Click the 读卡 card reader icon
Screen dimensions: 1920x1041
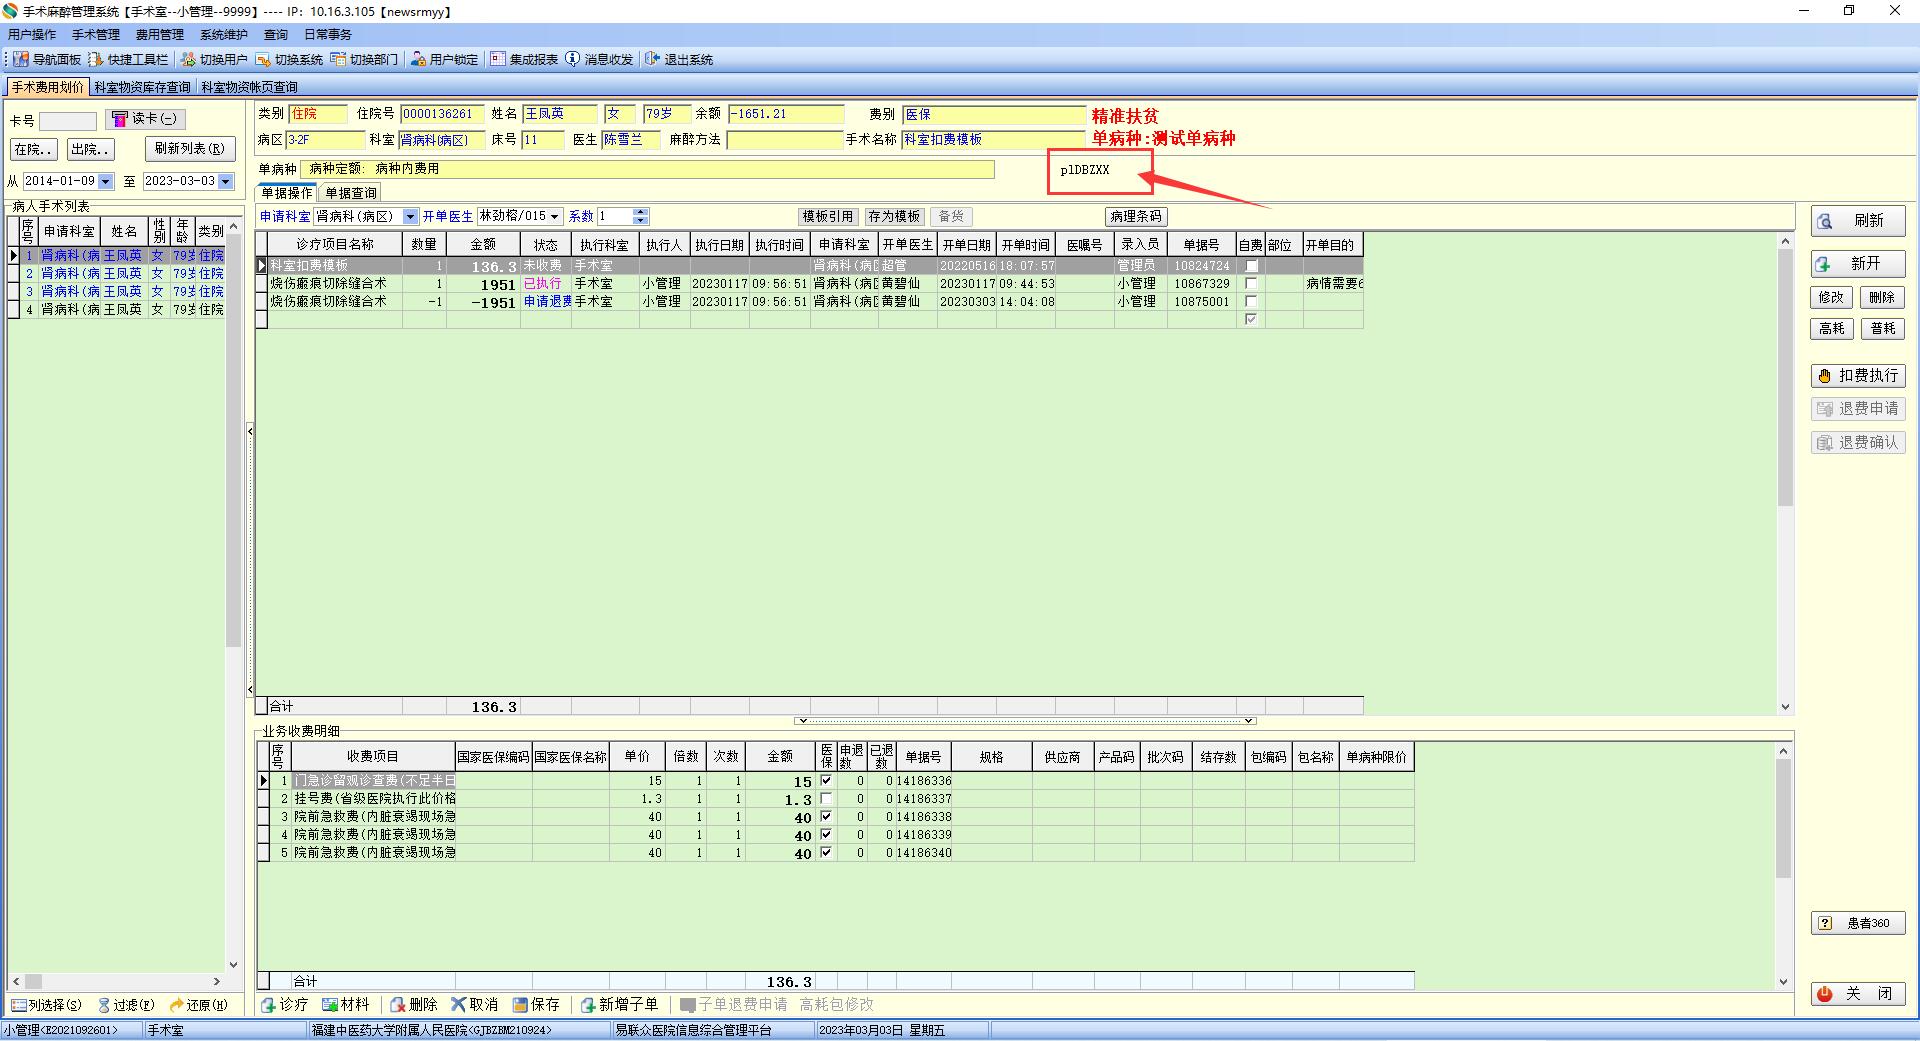click(x=120, y=119)
